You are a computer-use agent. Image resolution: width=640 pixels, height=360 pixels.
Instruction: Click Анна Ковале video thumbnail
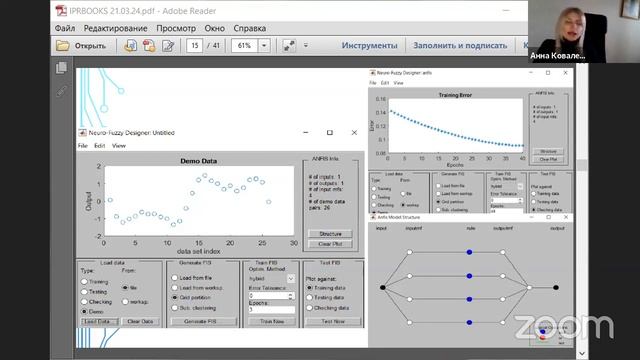[x=584, y=31]
